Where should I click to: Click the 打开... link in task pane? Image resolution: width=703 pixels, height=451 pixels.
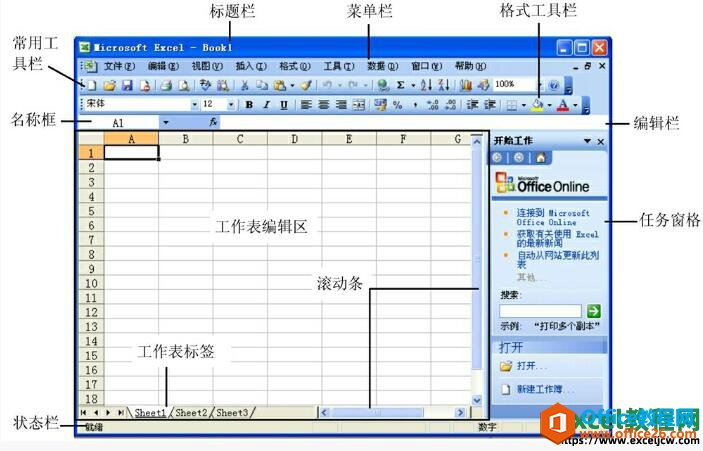[531, 366]
